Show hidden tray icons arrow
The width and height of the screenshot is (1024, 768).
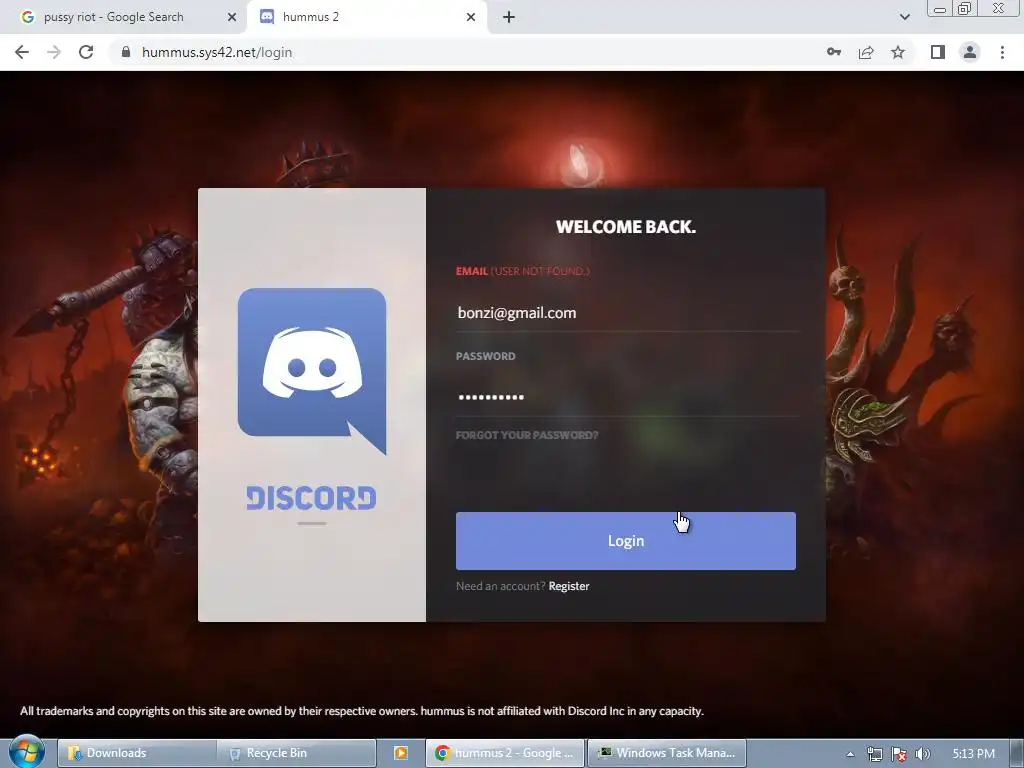click(850, 754)
